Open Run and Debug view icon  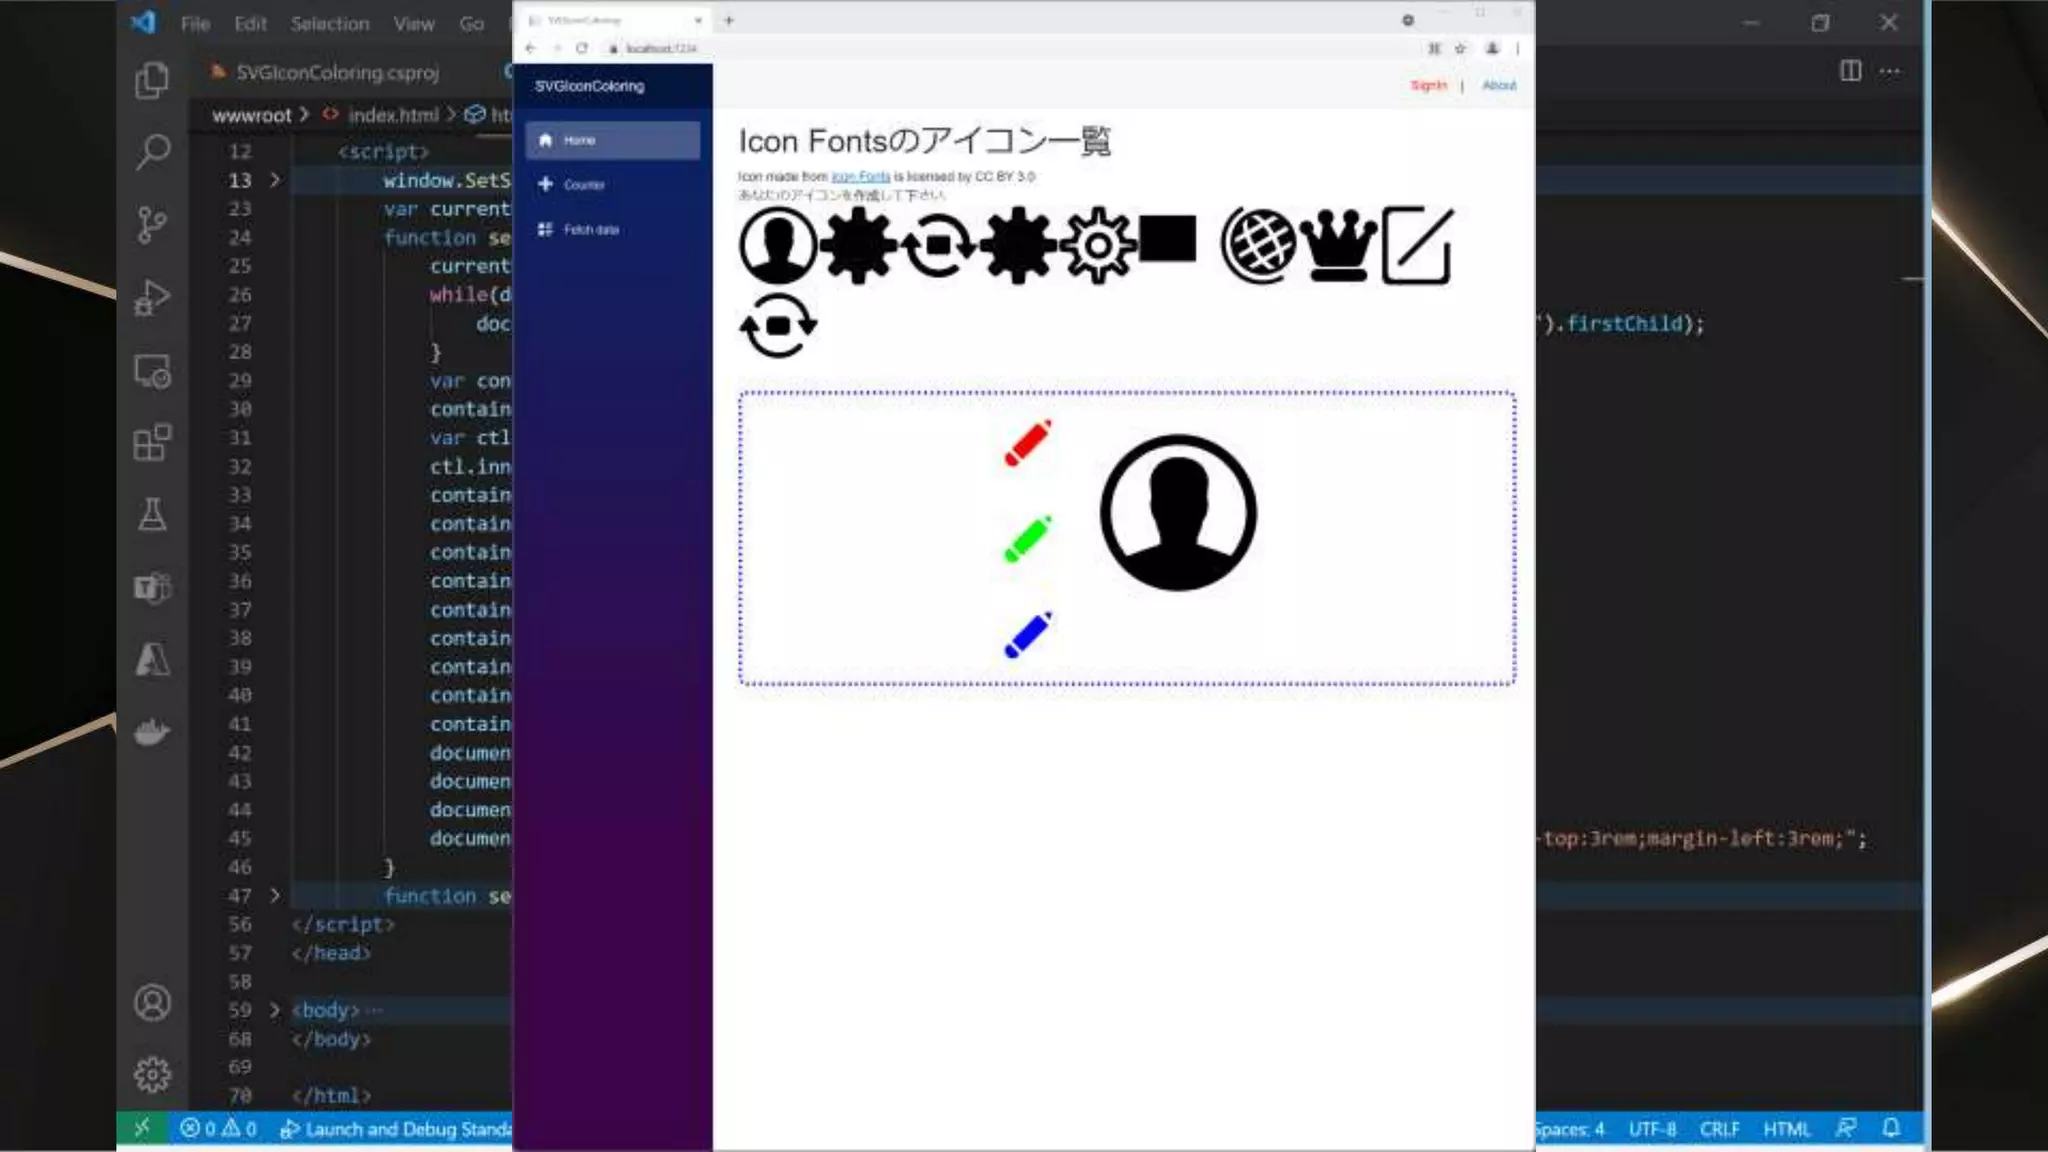152,297
